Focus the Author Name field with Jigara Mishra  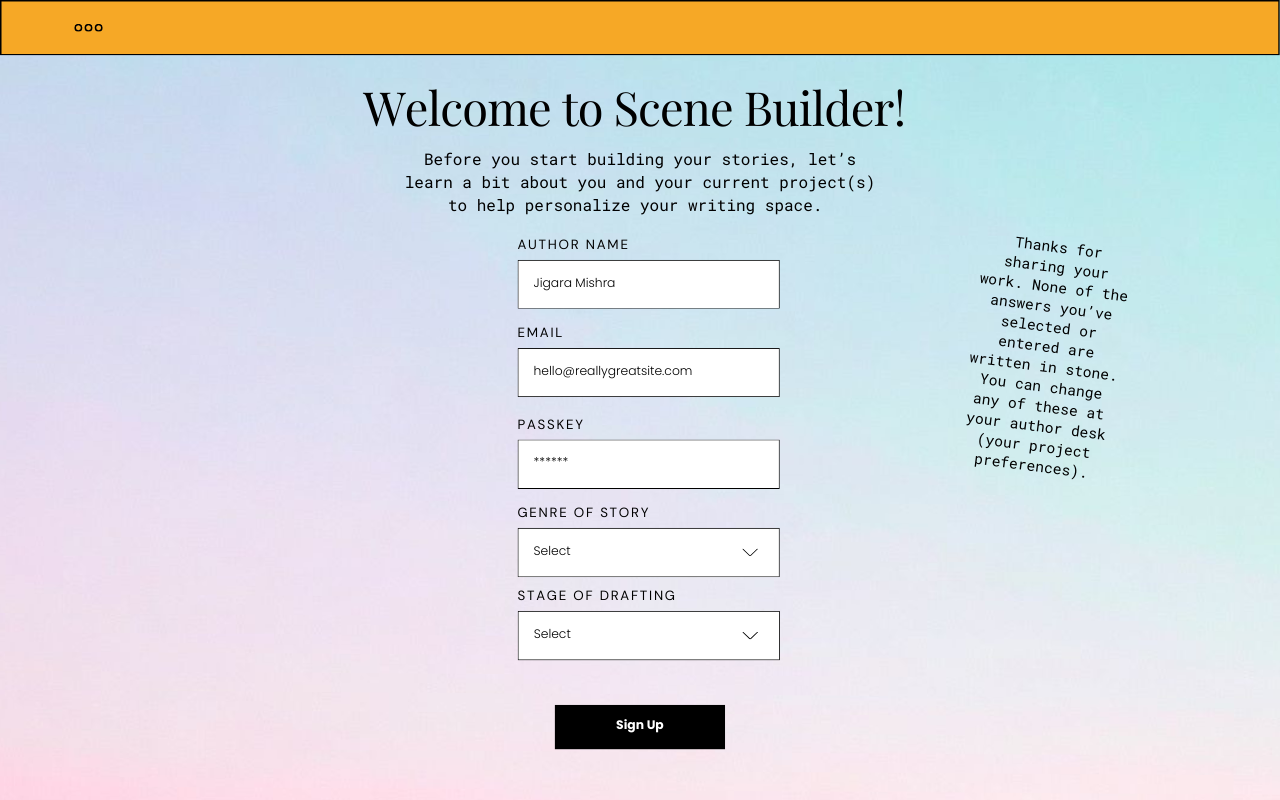[648, 284]
